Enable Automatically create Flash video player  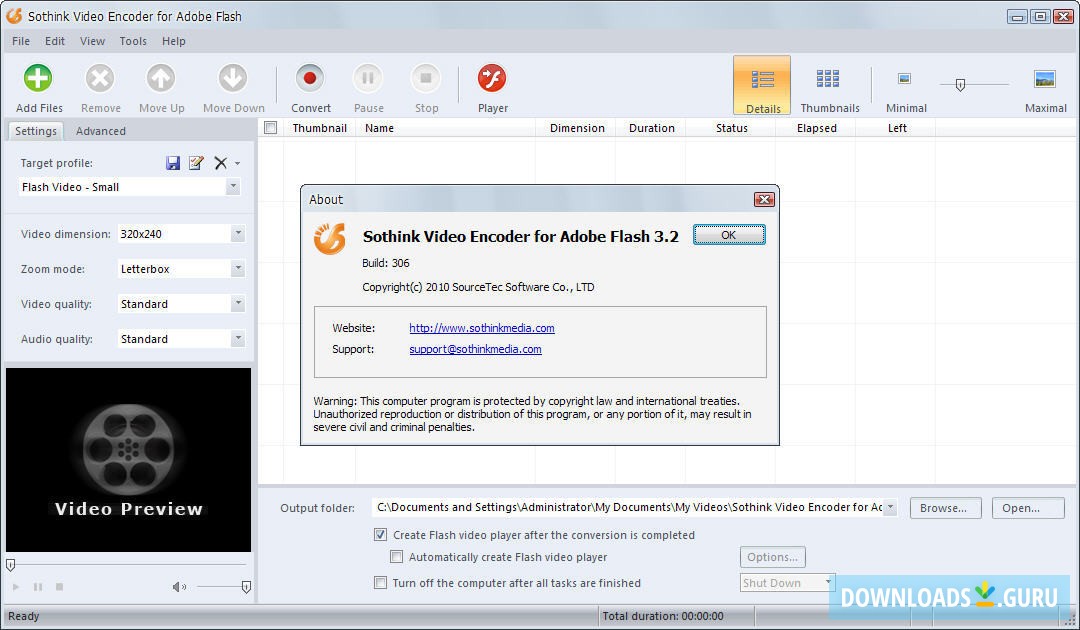[x=396, y=557]
